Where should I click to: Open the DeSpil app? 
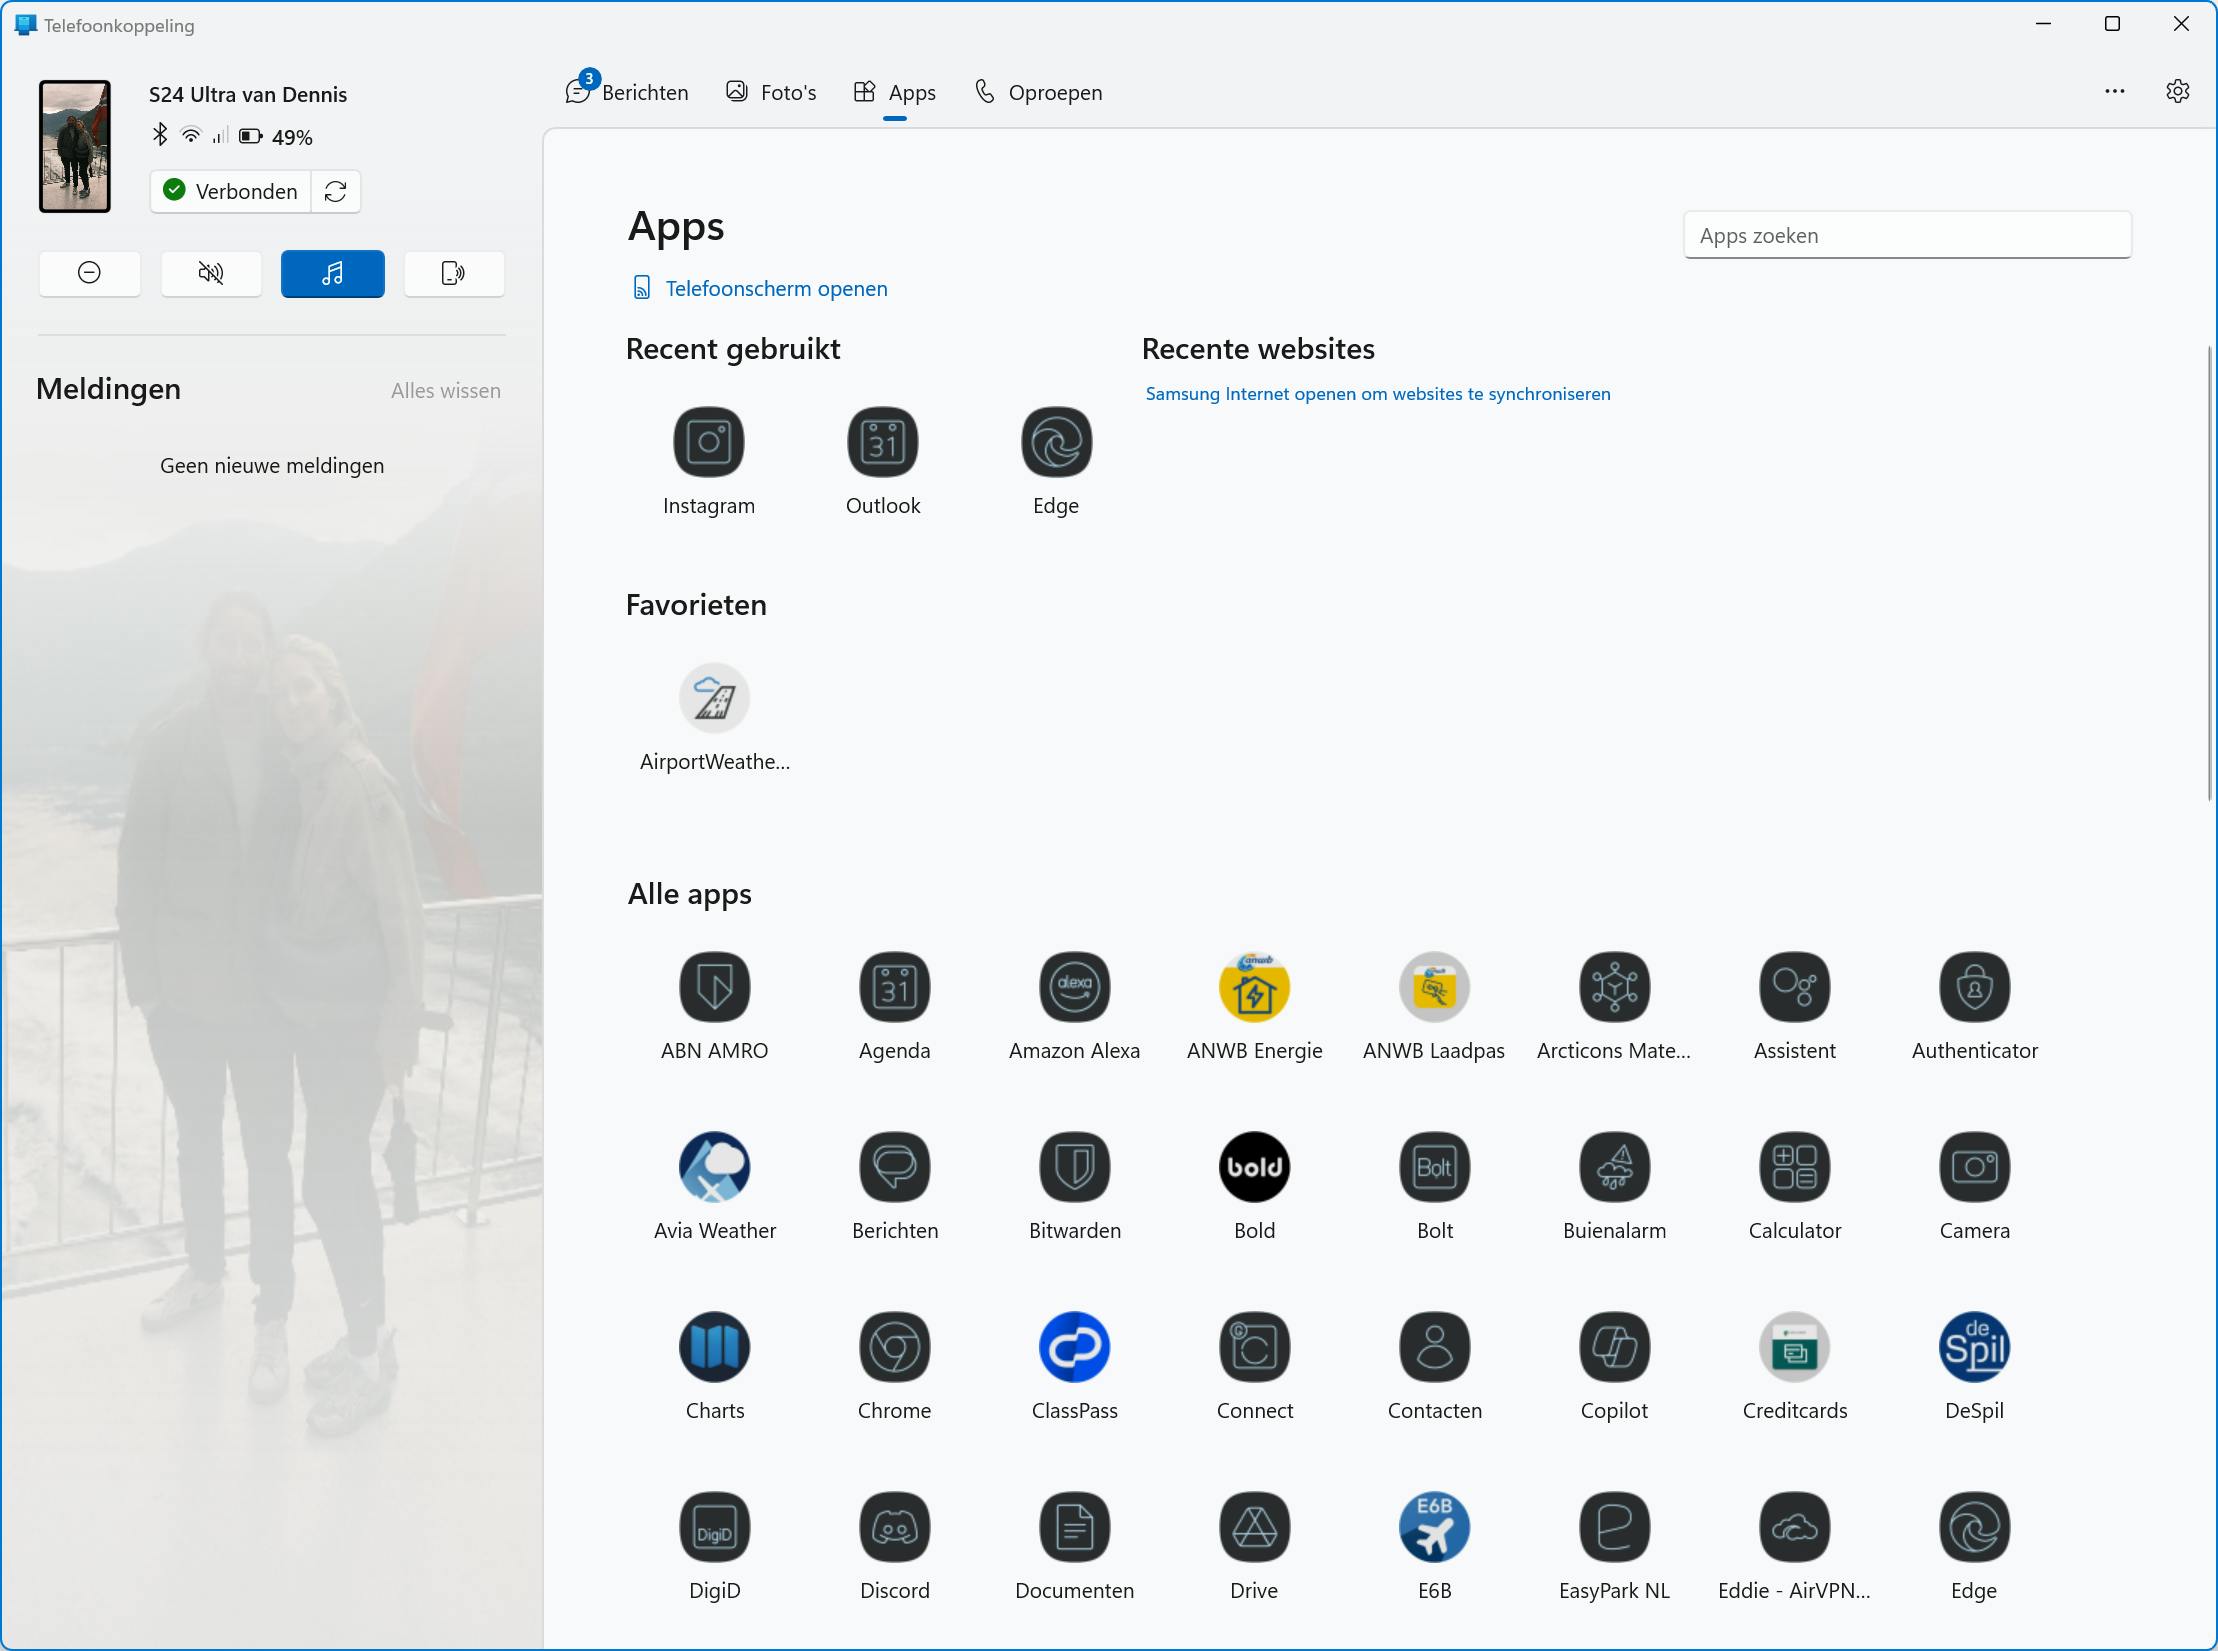click(1974, 1347)
